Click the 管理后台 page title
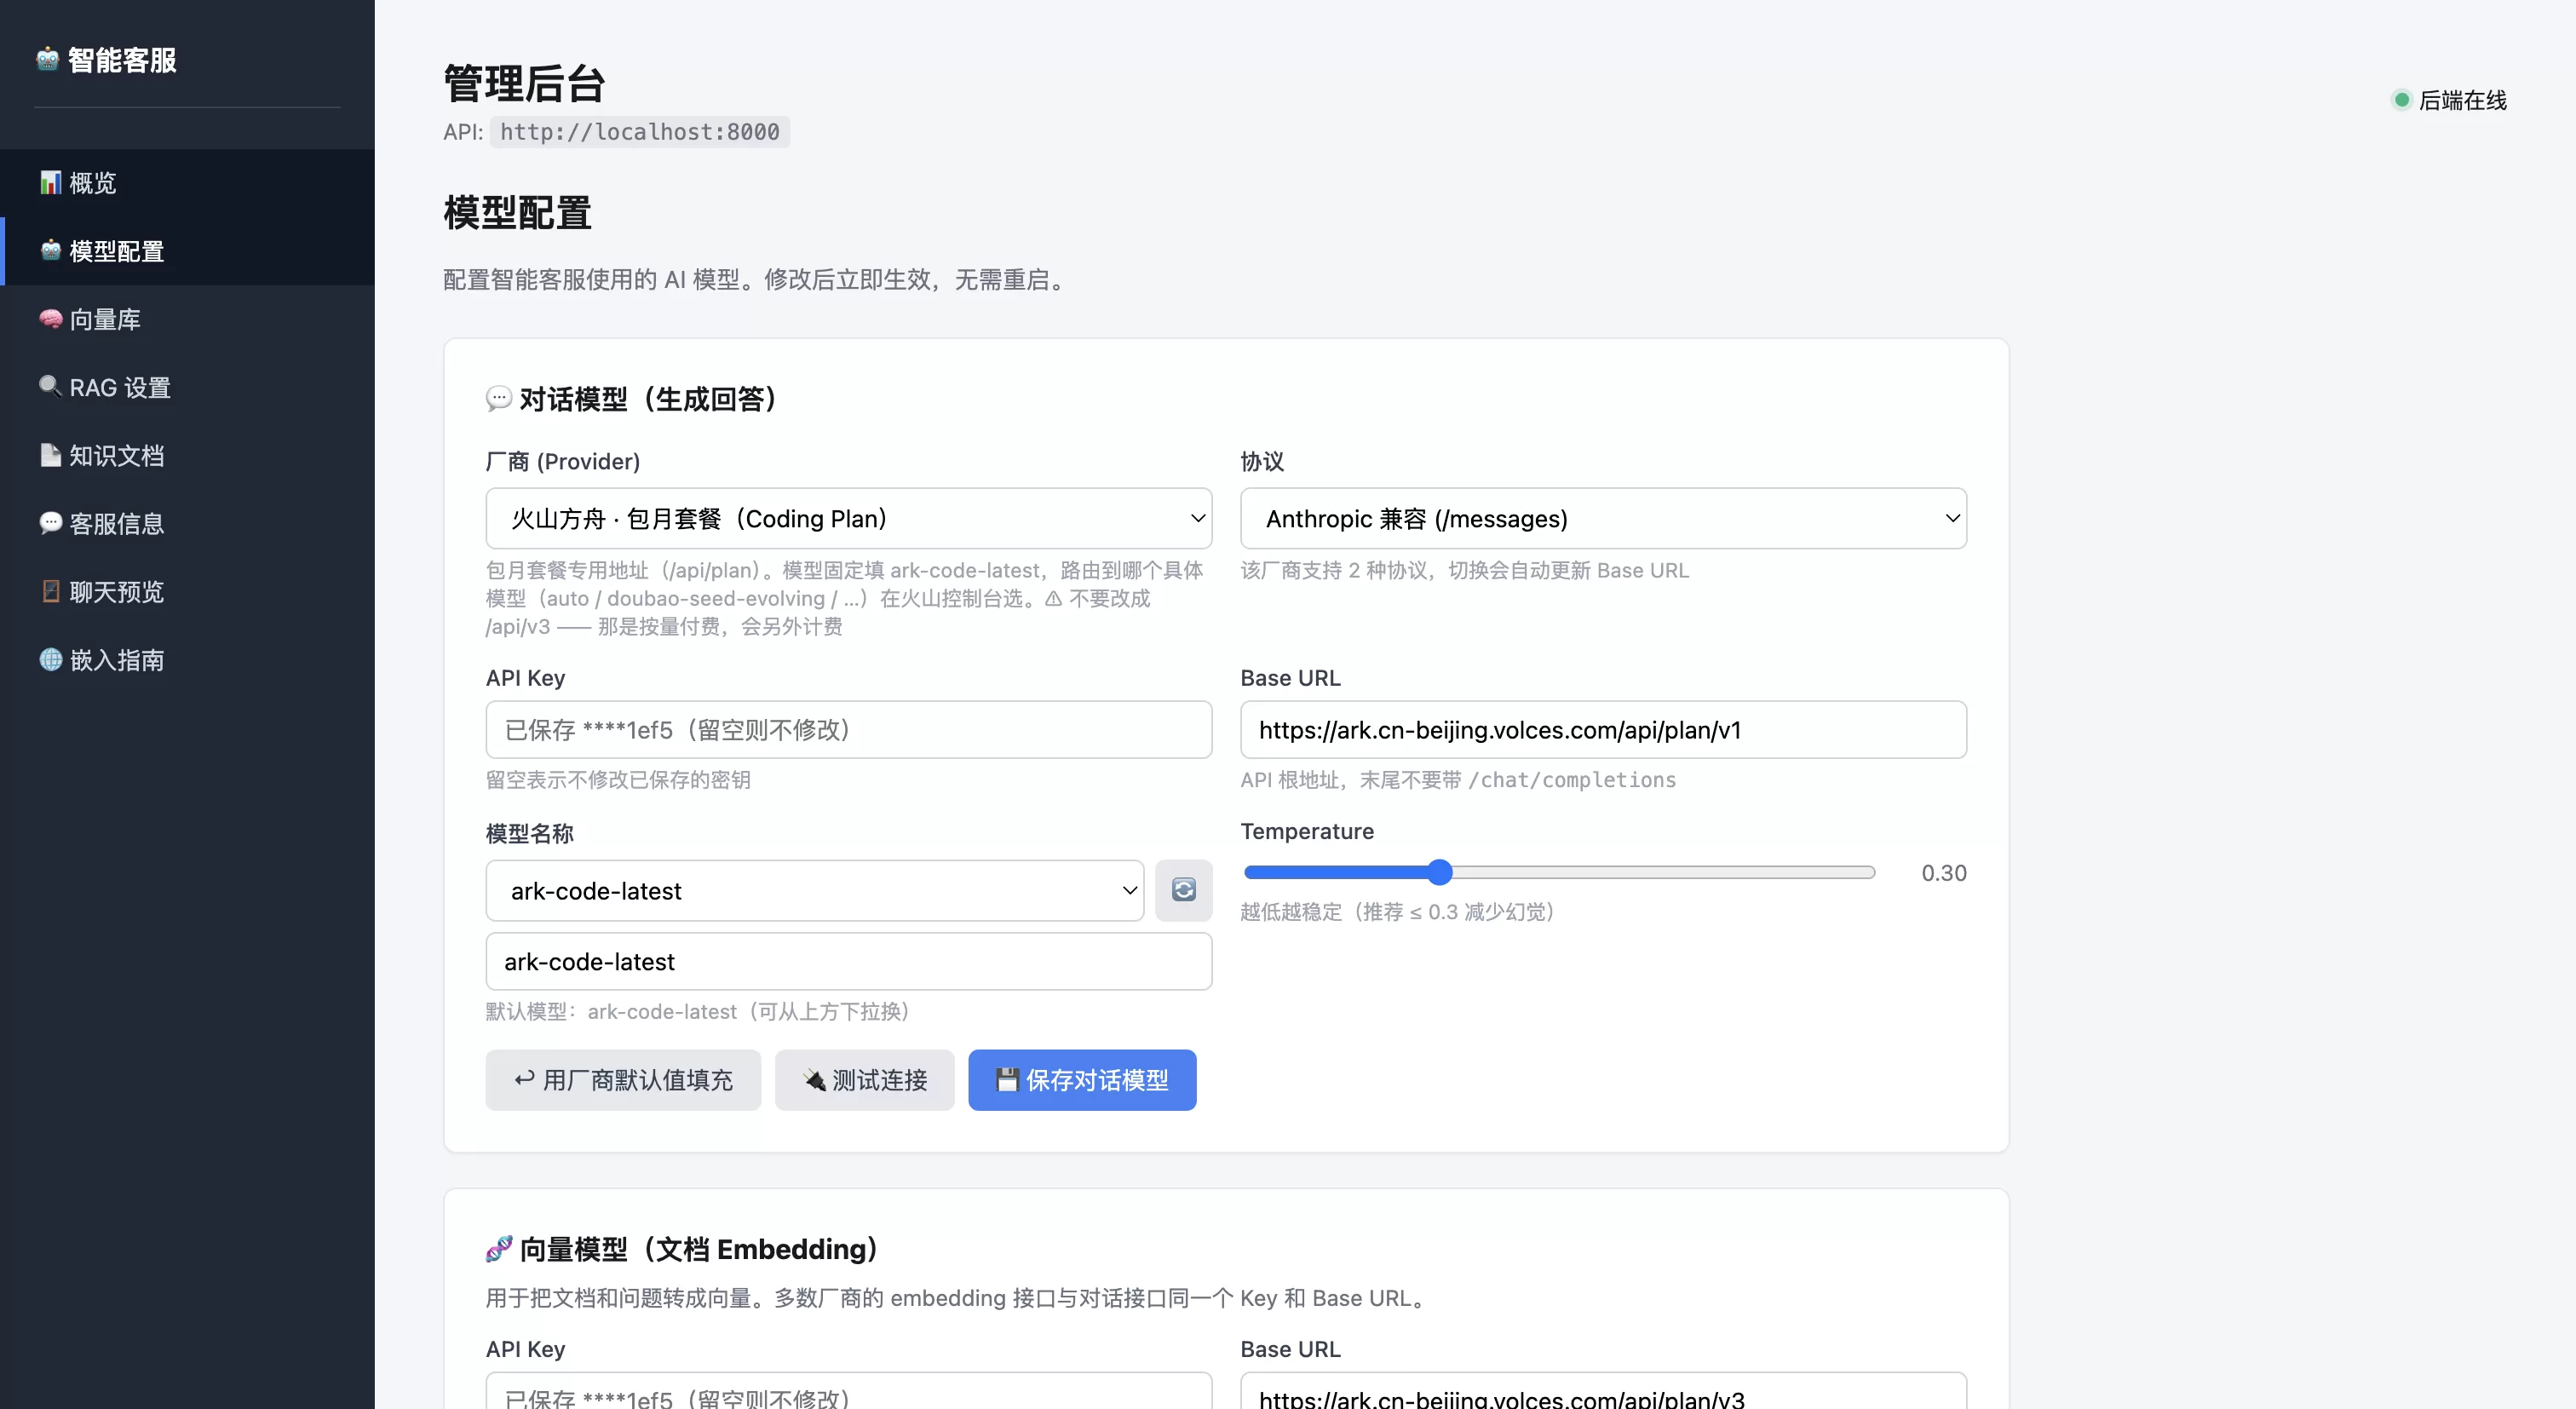The height and width of the screenshot is (1409, 2576). pyautogui.click(x=524, y=84)
